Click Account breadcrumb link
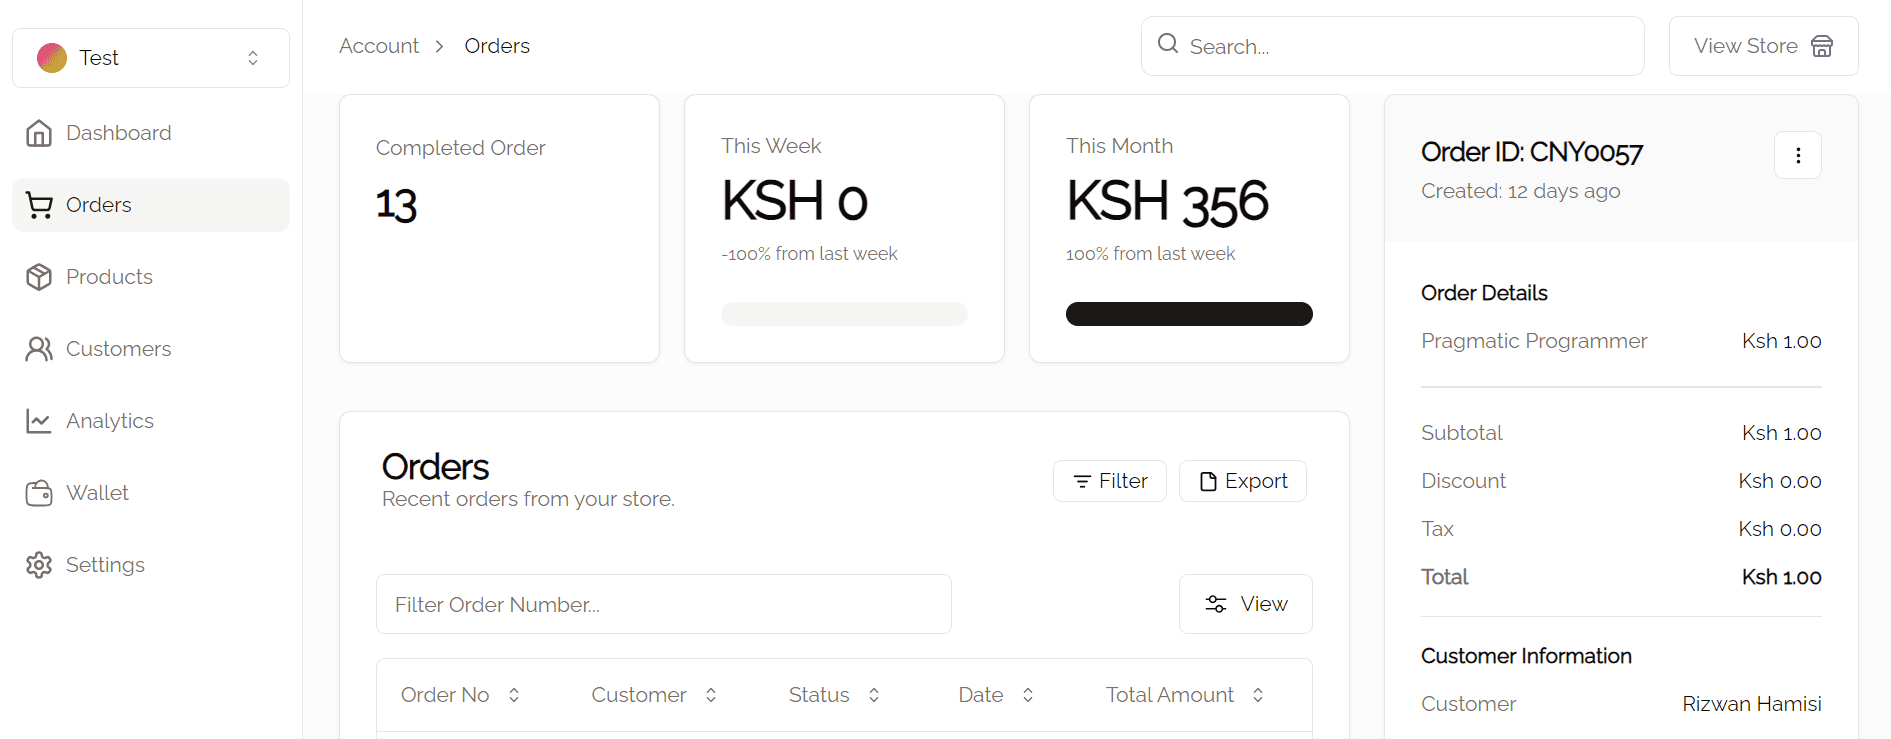 (379, 46)
